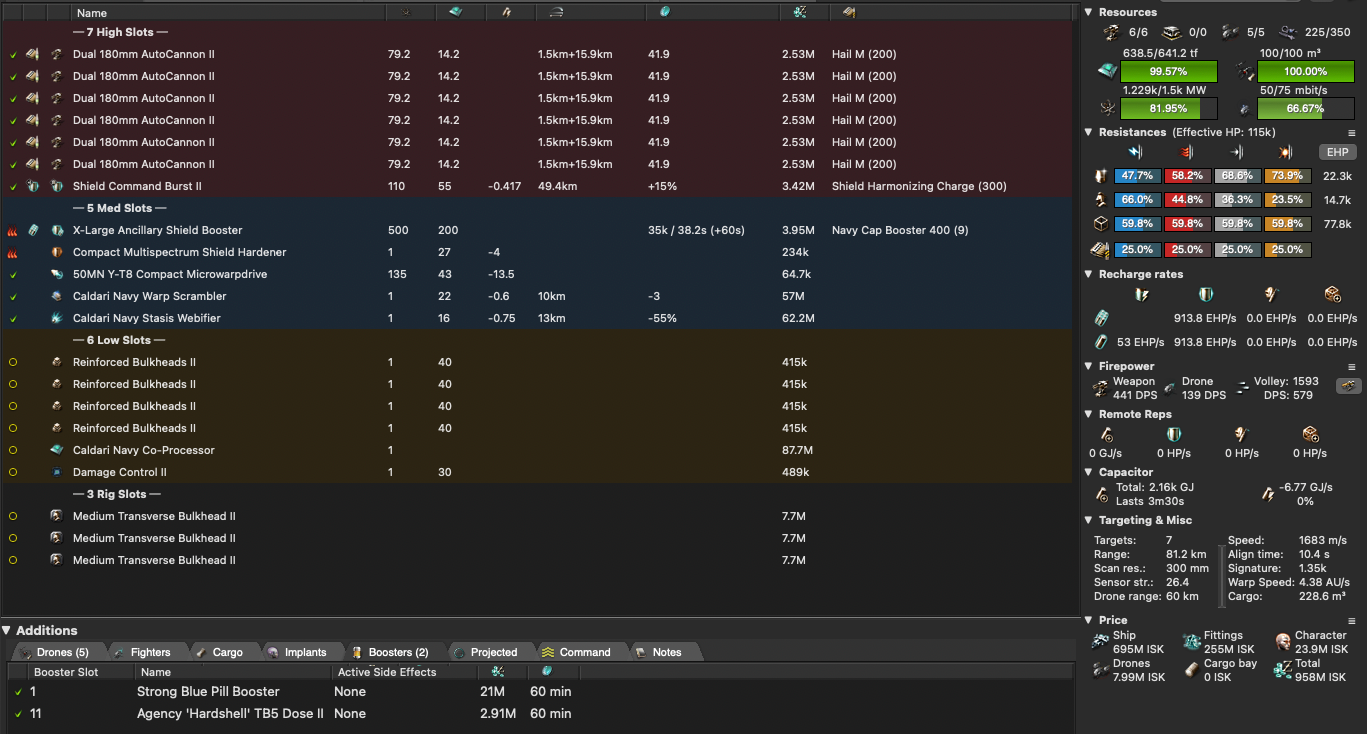Viewport: 1367px width, 734px height.
Task: Click the Caldari Navy Stasis Webifier icon
Action: point(57,318)
